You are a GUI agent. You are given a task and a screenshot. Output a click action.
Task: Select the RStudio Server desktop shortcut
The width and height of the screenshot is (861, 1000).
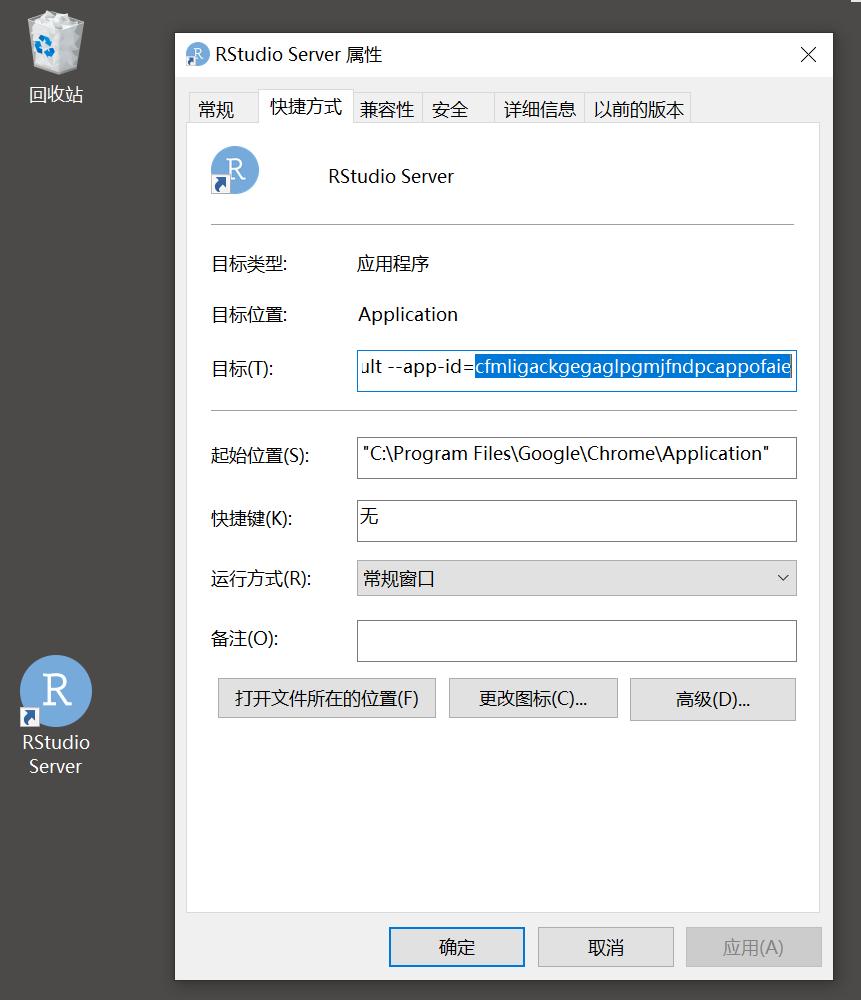click(55, 716)
